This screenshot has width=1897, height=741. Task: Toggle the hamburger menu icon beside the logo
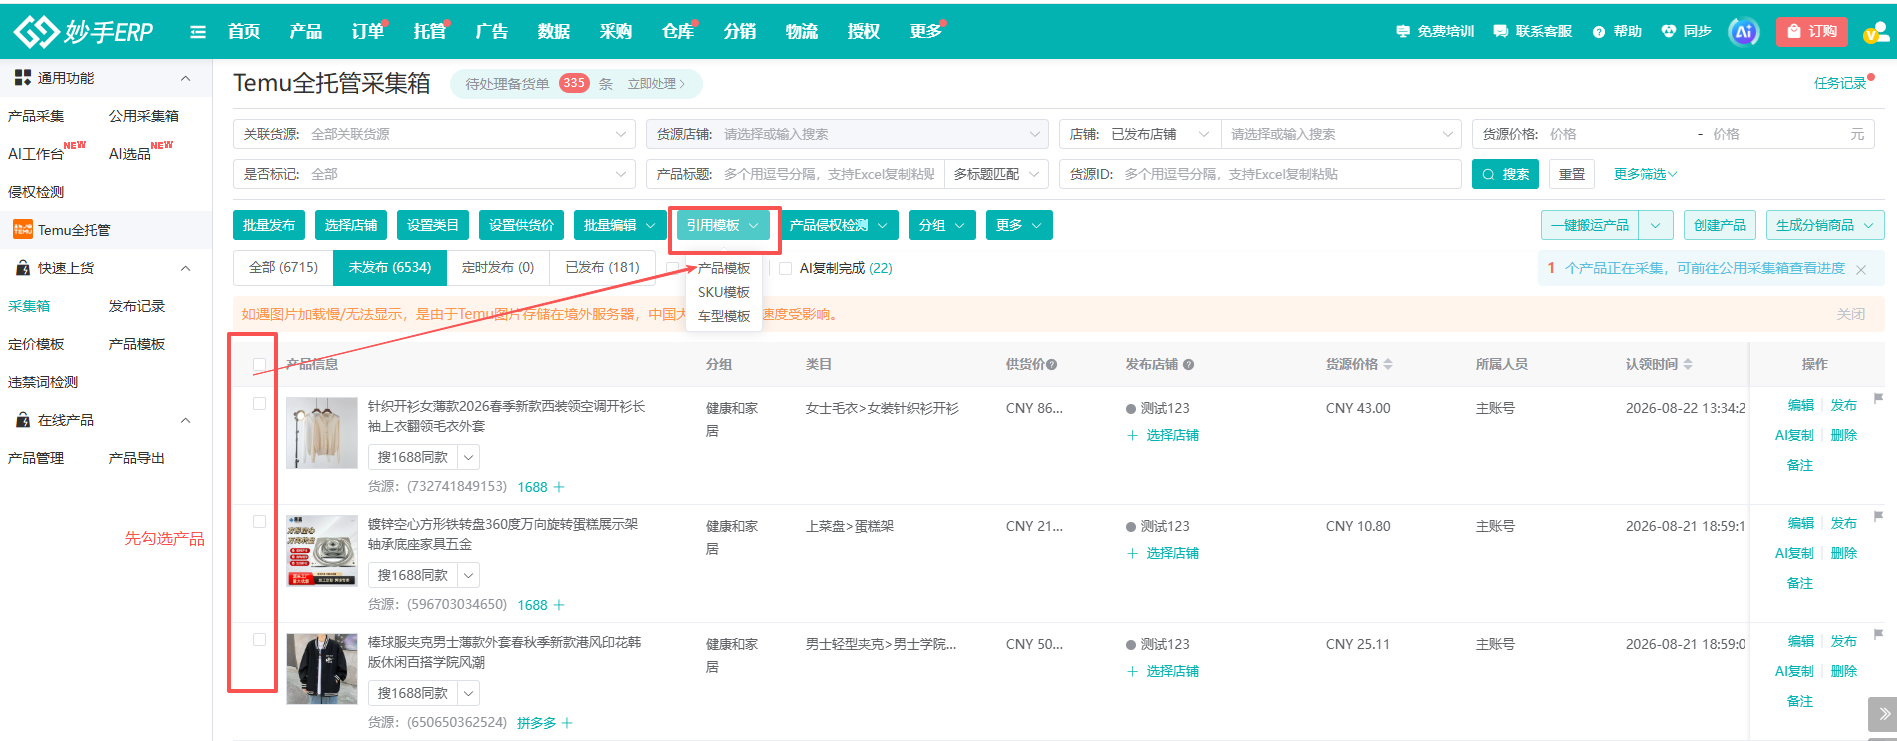tap(198, 32)
